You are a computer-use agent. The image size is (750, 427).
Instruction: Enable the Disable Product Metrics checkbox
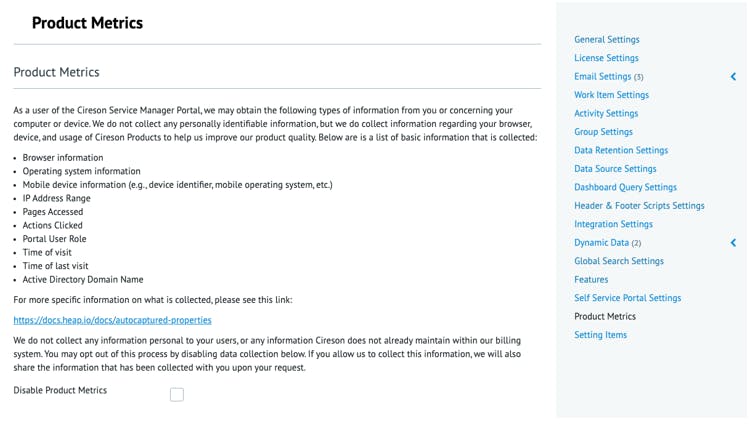tap(177, 395)
